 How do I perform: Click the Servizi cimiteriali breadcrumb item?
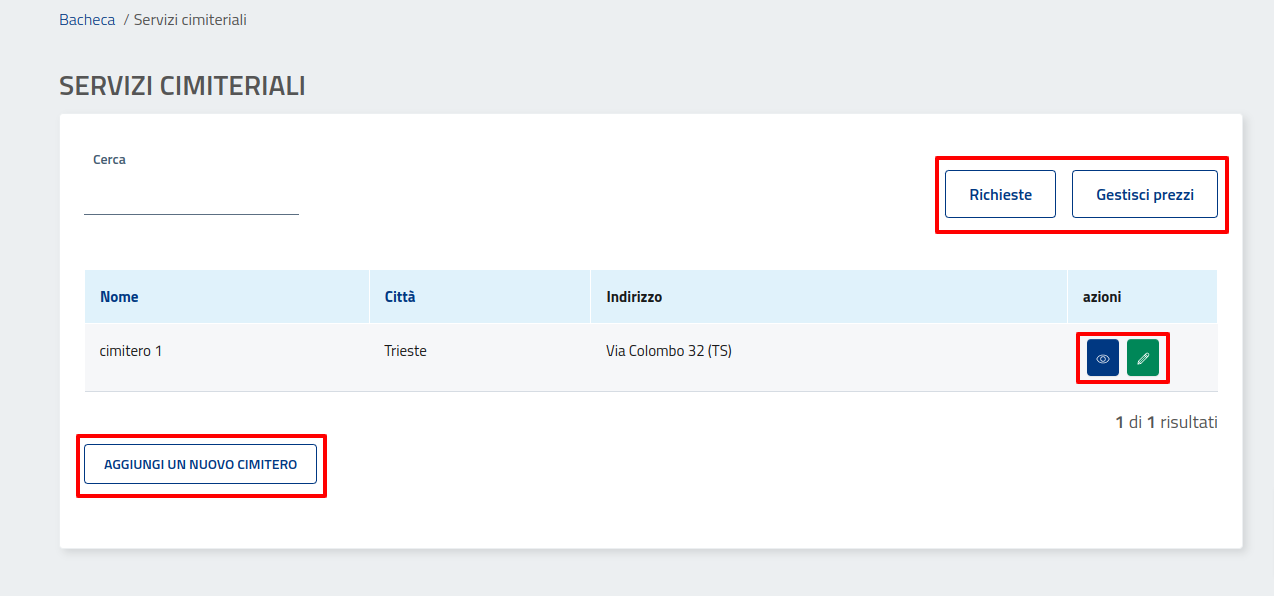click(190, 19)
